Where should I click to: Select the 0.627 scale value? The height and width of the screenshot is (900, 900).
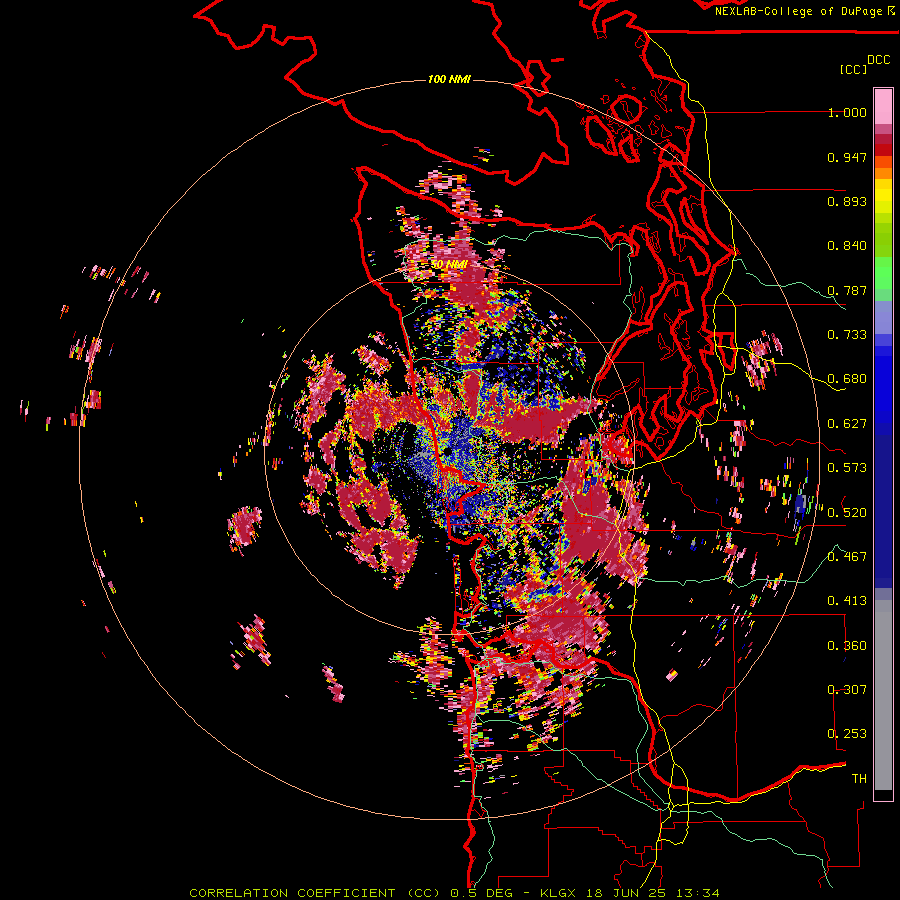[847, 424]
